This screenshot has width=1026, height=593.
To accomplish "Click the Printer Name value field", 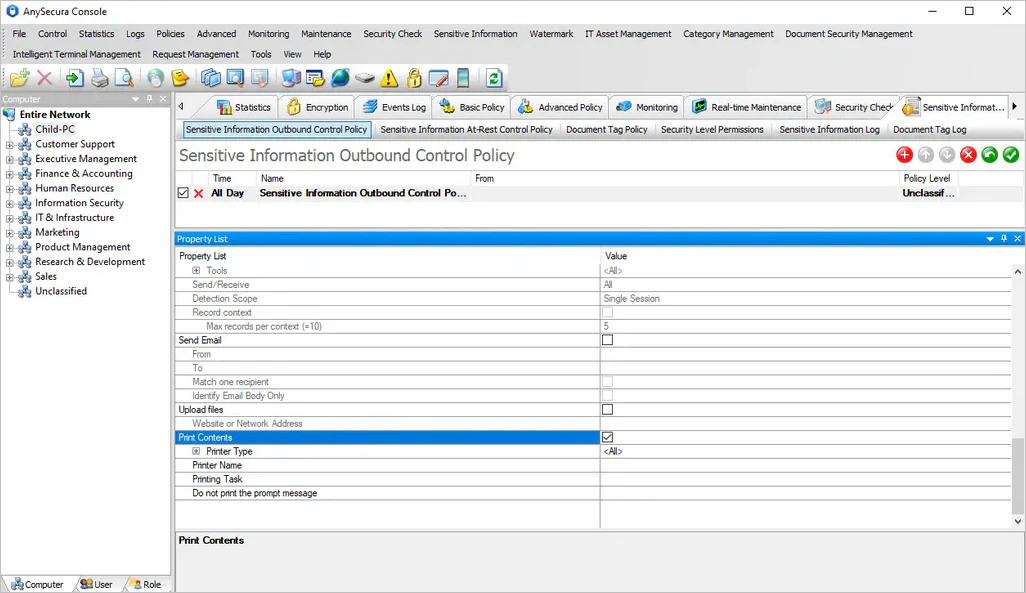I will [805, 465].
